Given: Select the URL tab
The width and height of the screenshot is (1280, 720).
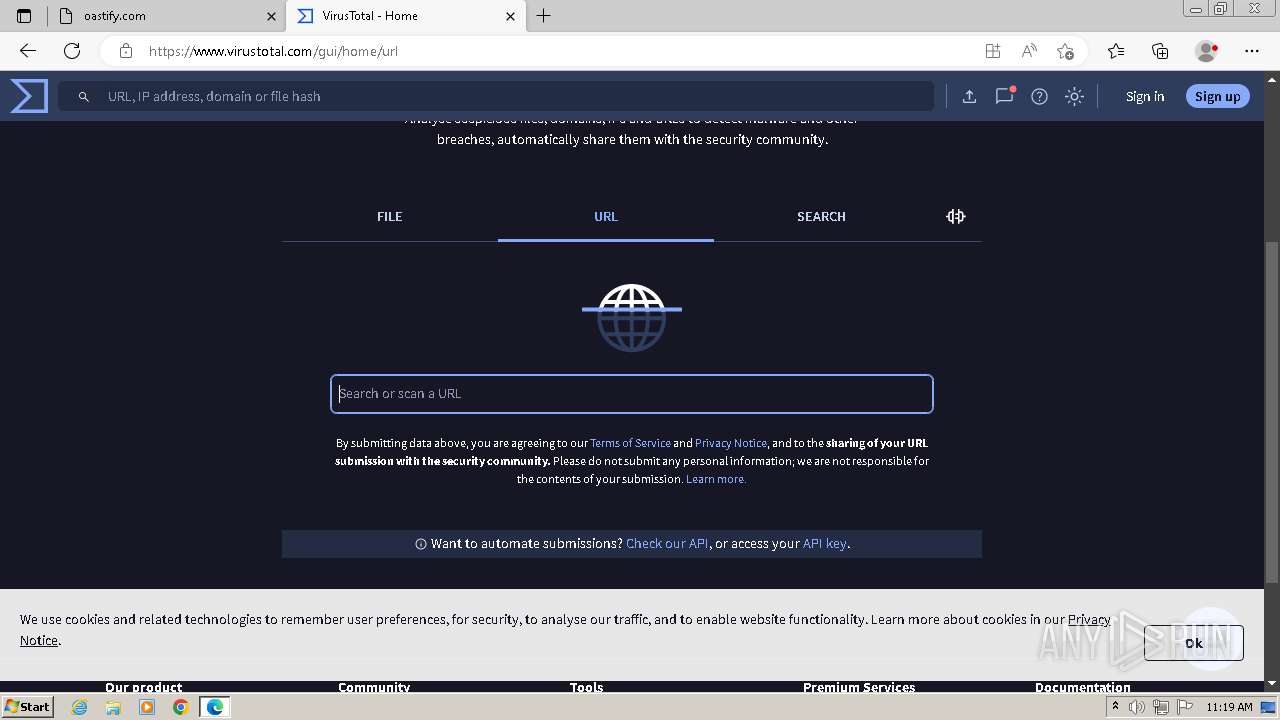Looking at the screenshot, I should (x=606, y=216).
